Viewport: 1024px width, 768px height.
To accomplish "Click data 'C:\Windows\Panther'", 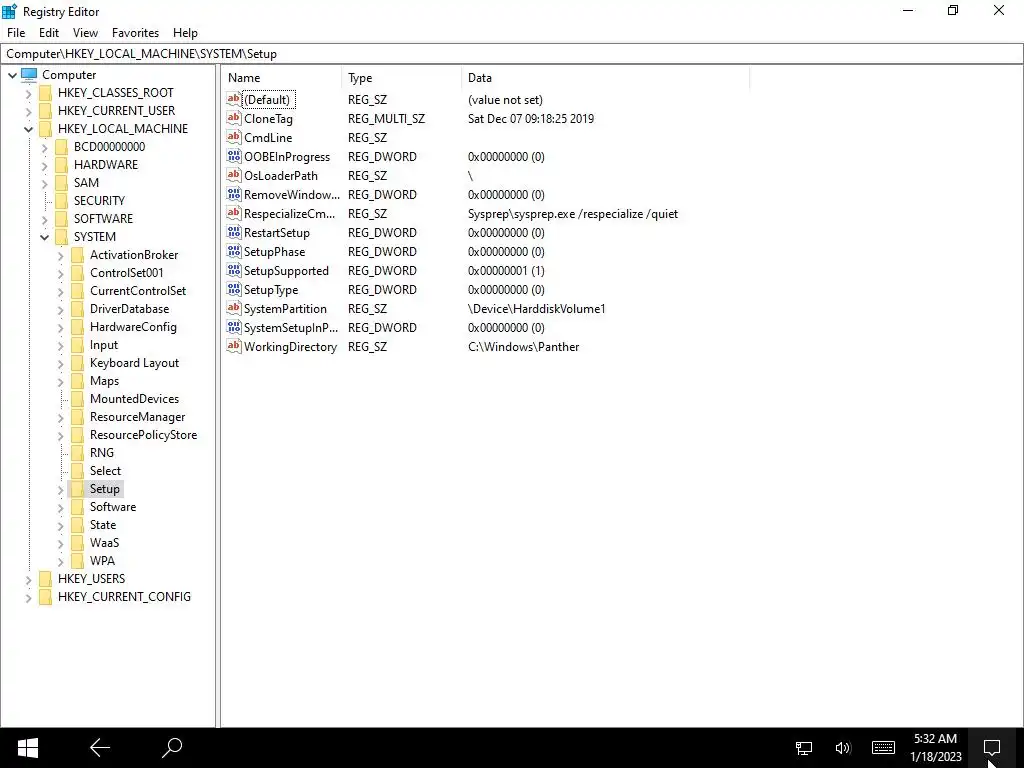I will click(523, 346).
